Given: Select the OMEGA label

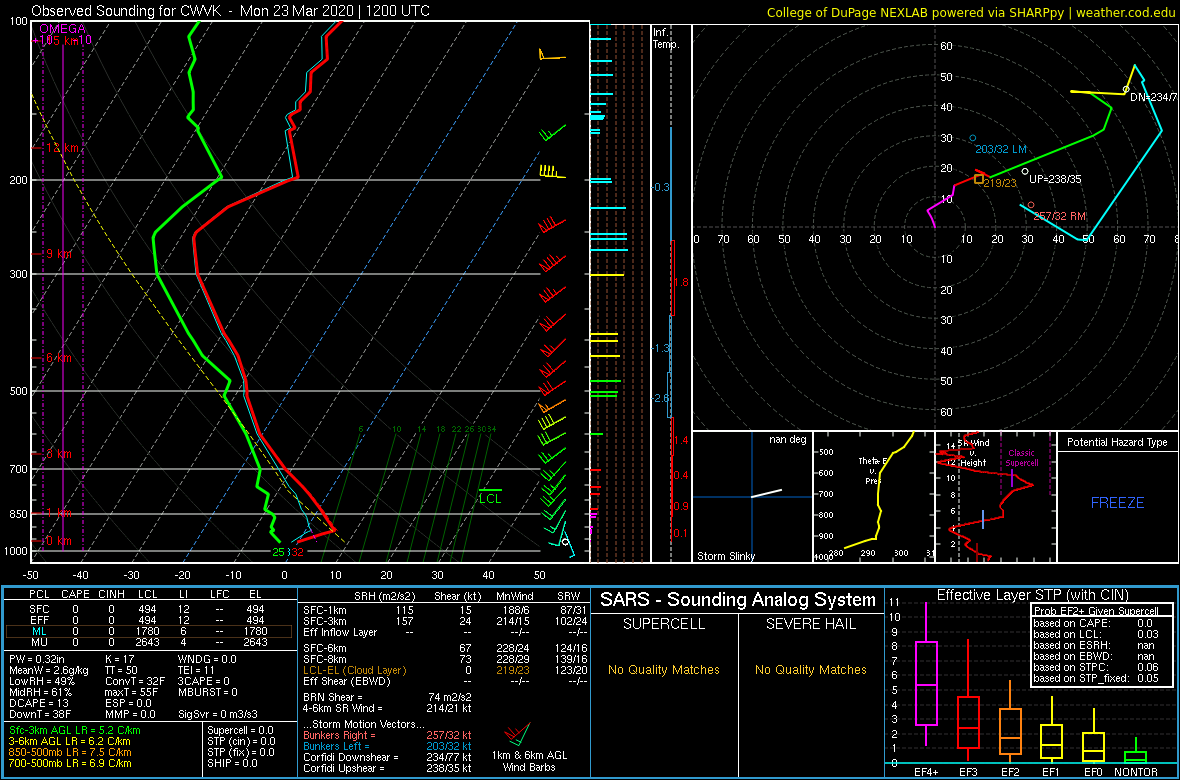Looking at the screenshot, I should (62, 29).
